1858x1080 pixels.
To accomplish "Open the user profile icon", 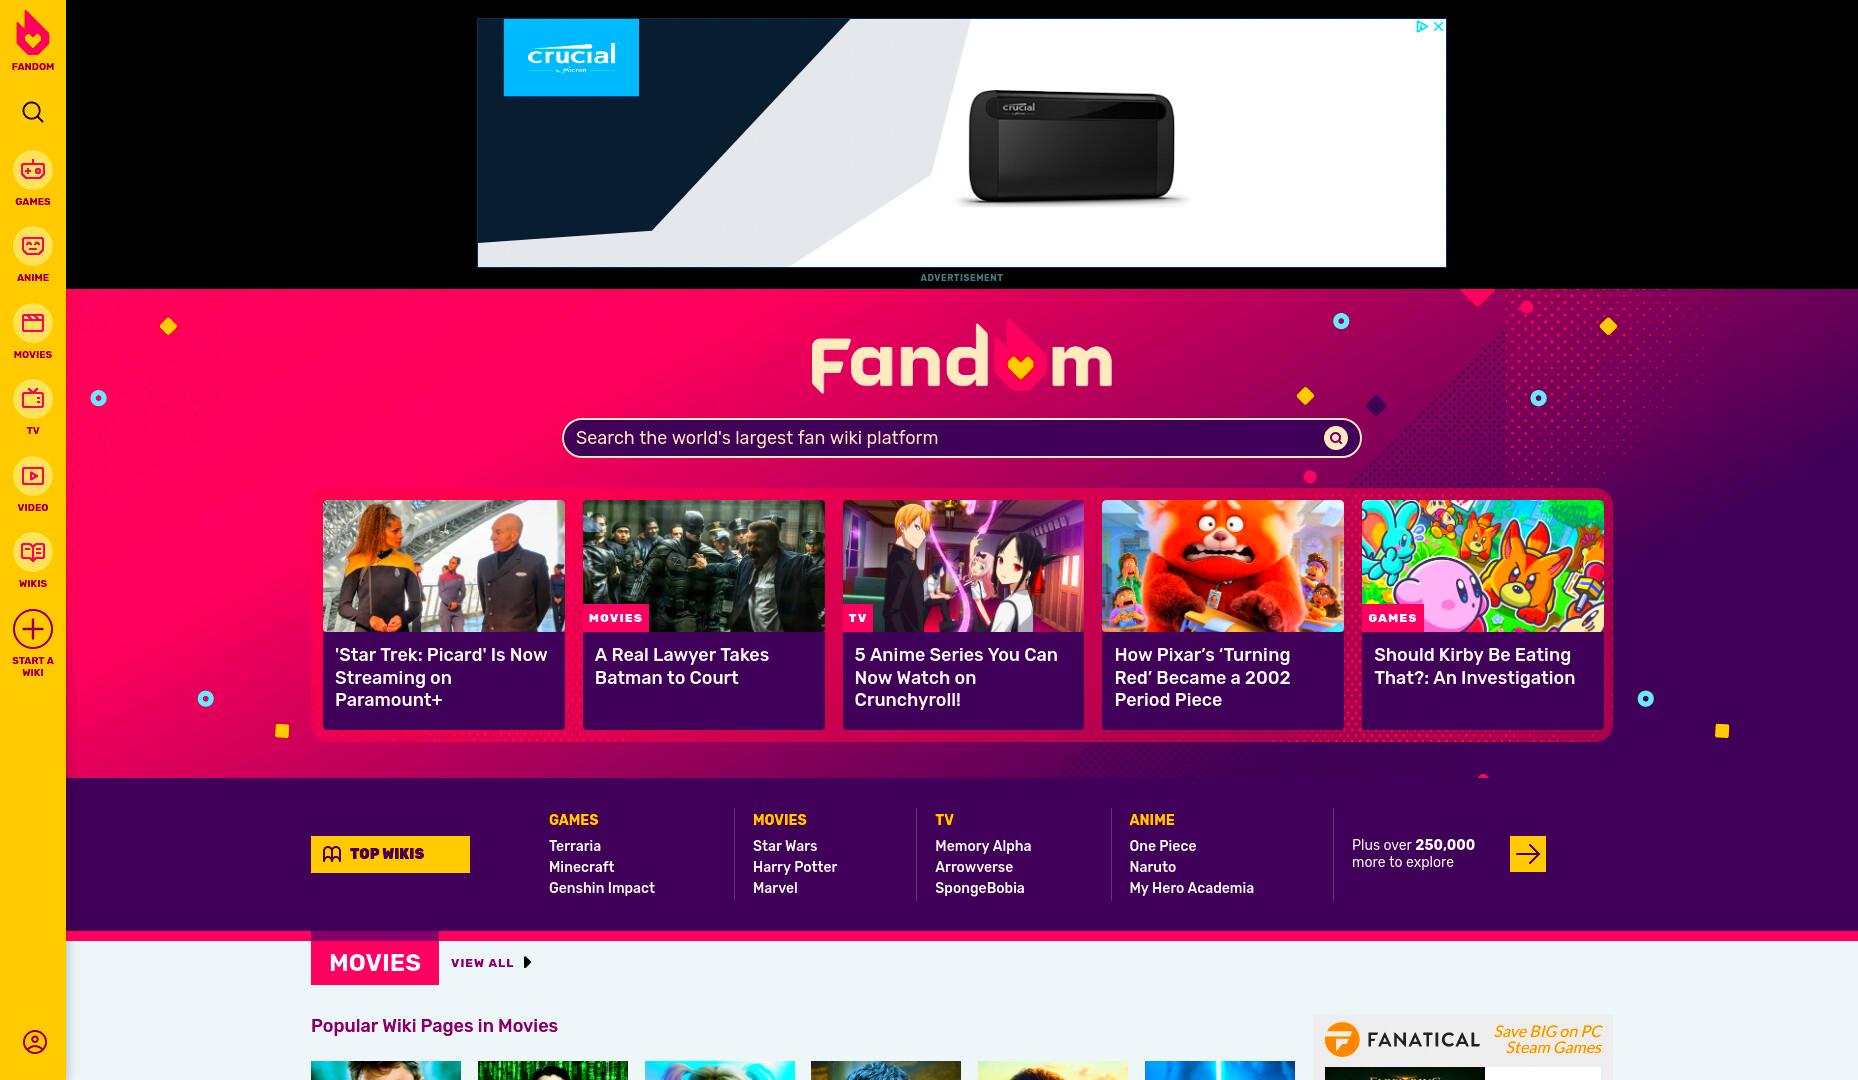I will click(x=34, y=1042).
